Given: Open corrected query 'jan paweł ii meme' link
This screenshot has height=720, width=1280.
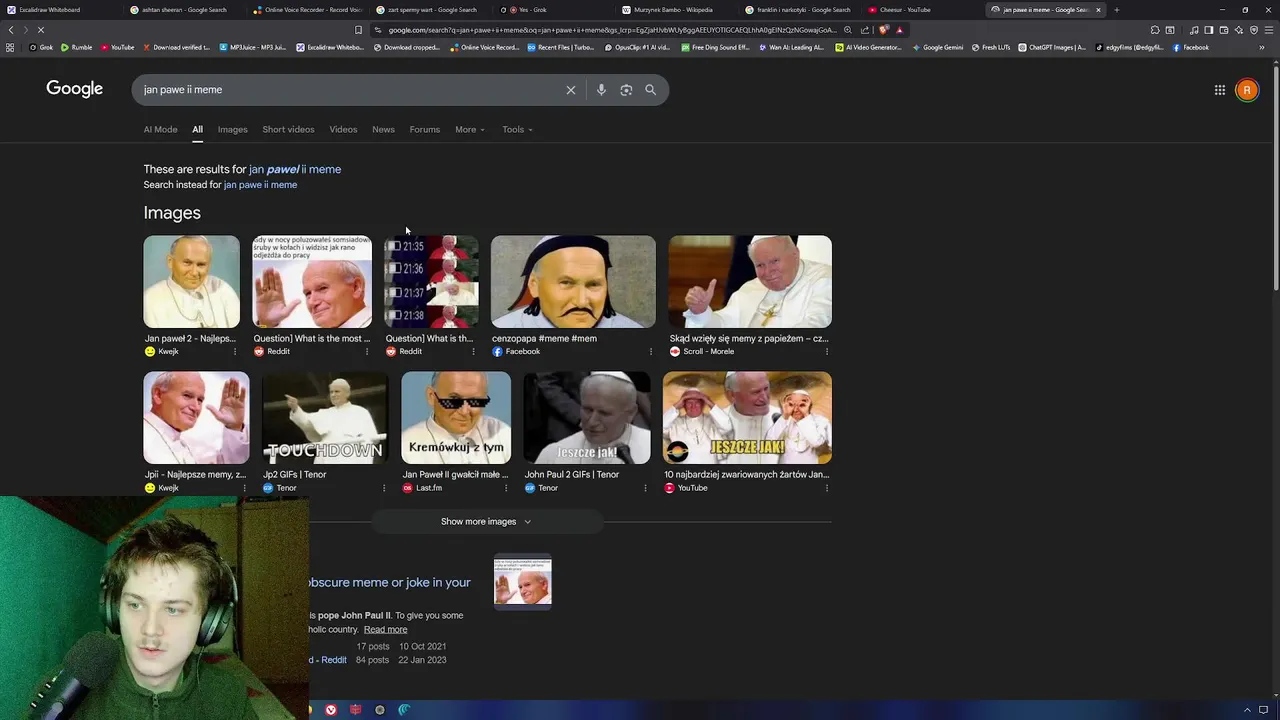Looking at the screenshot, I should (295, 169).
